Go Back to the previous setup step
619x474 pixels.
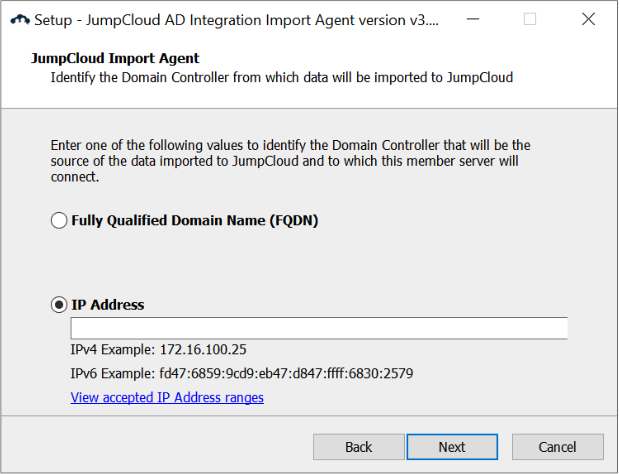(359, 447)
